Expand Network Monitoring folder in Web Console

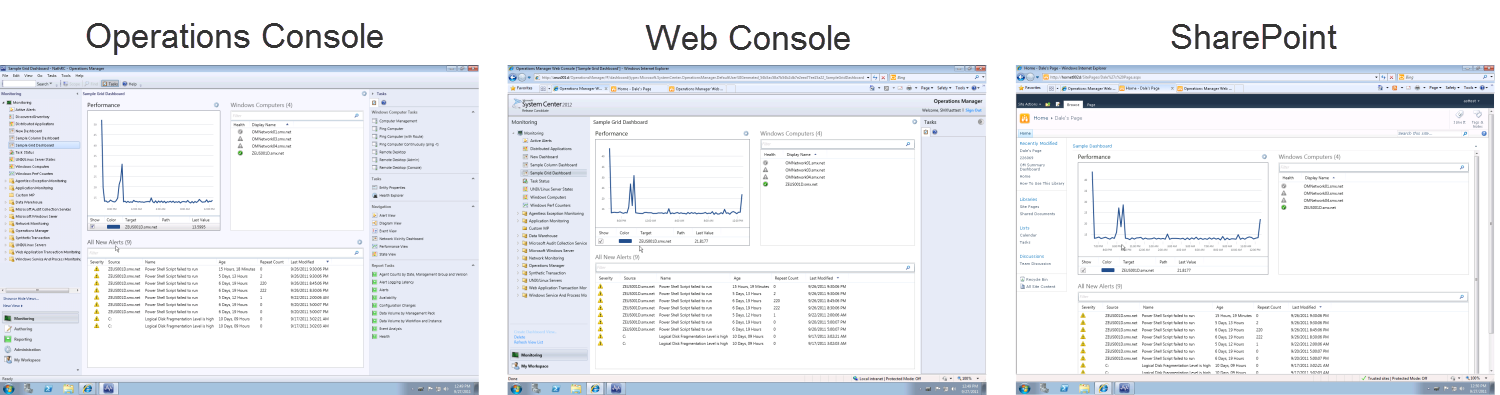[x=518, y=258]
